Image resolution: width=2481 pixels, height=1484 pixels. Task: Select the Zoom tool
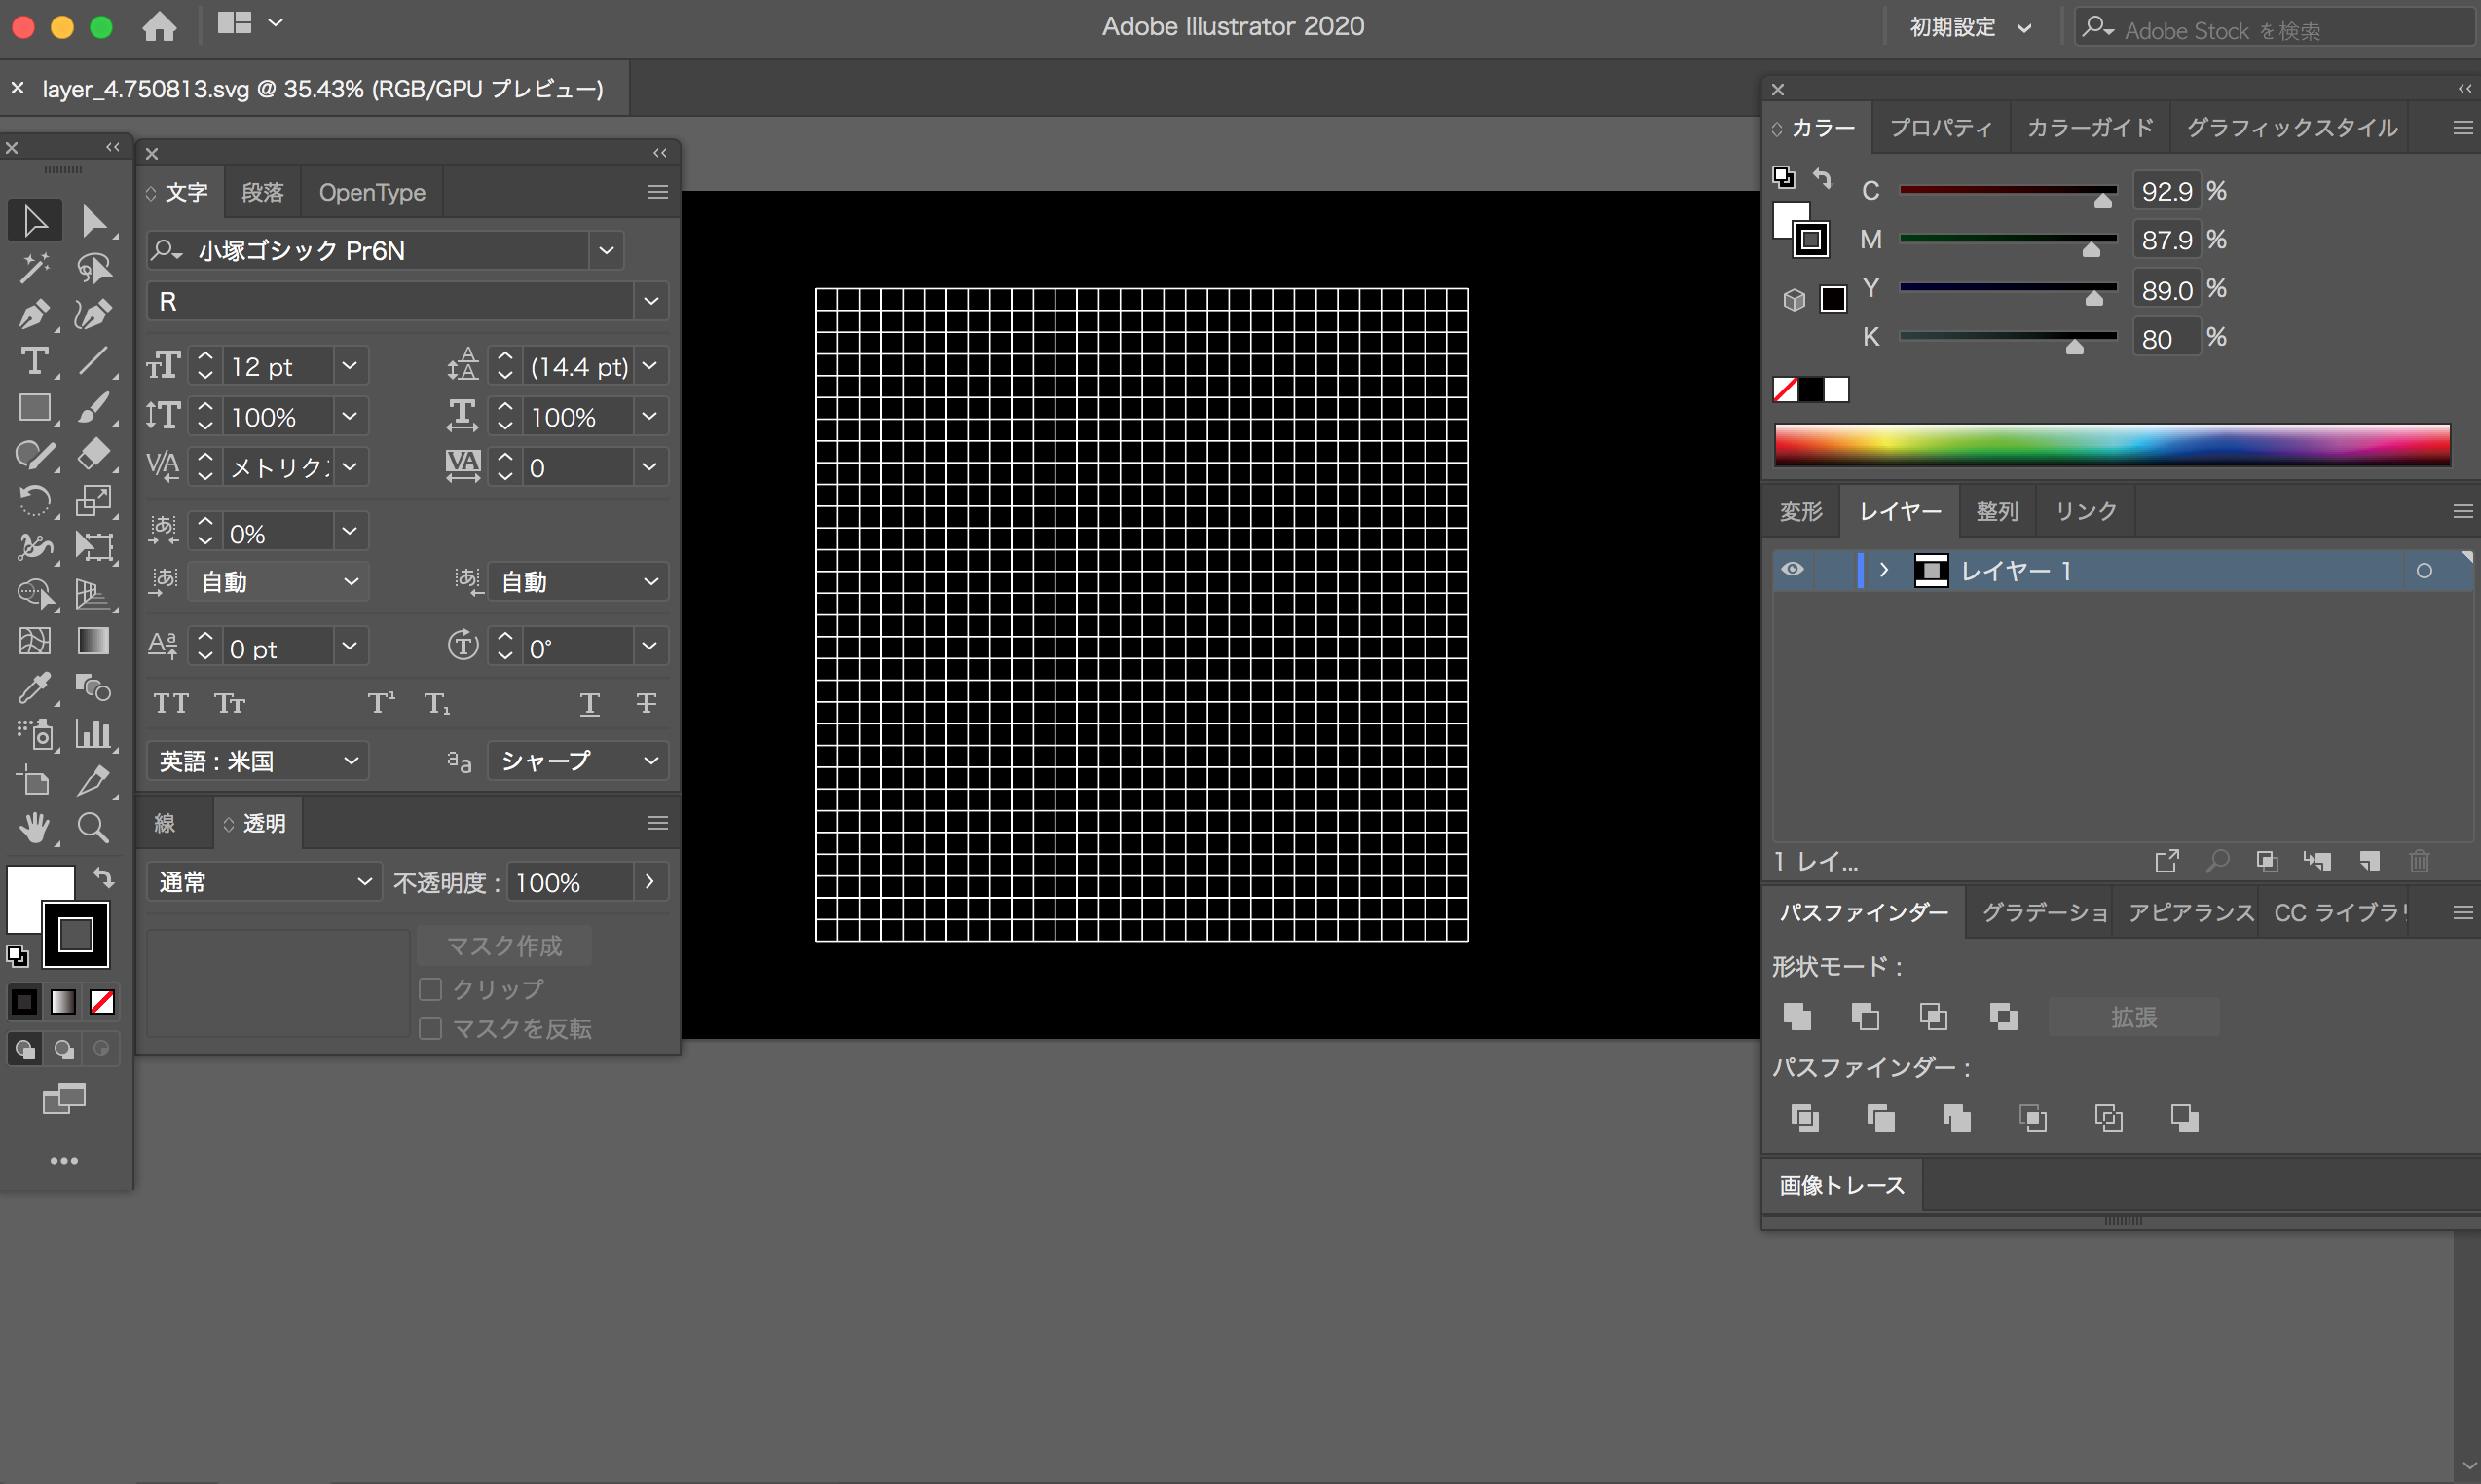(93, 828)
